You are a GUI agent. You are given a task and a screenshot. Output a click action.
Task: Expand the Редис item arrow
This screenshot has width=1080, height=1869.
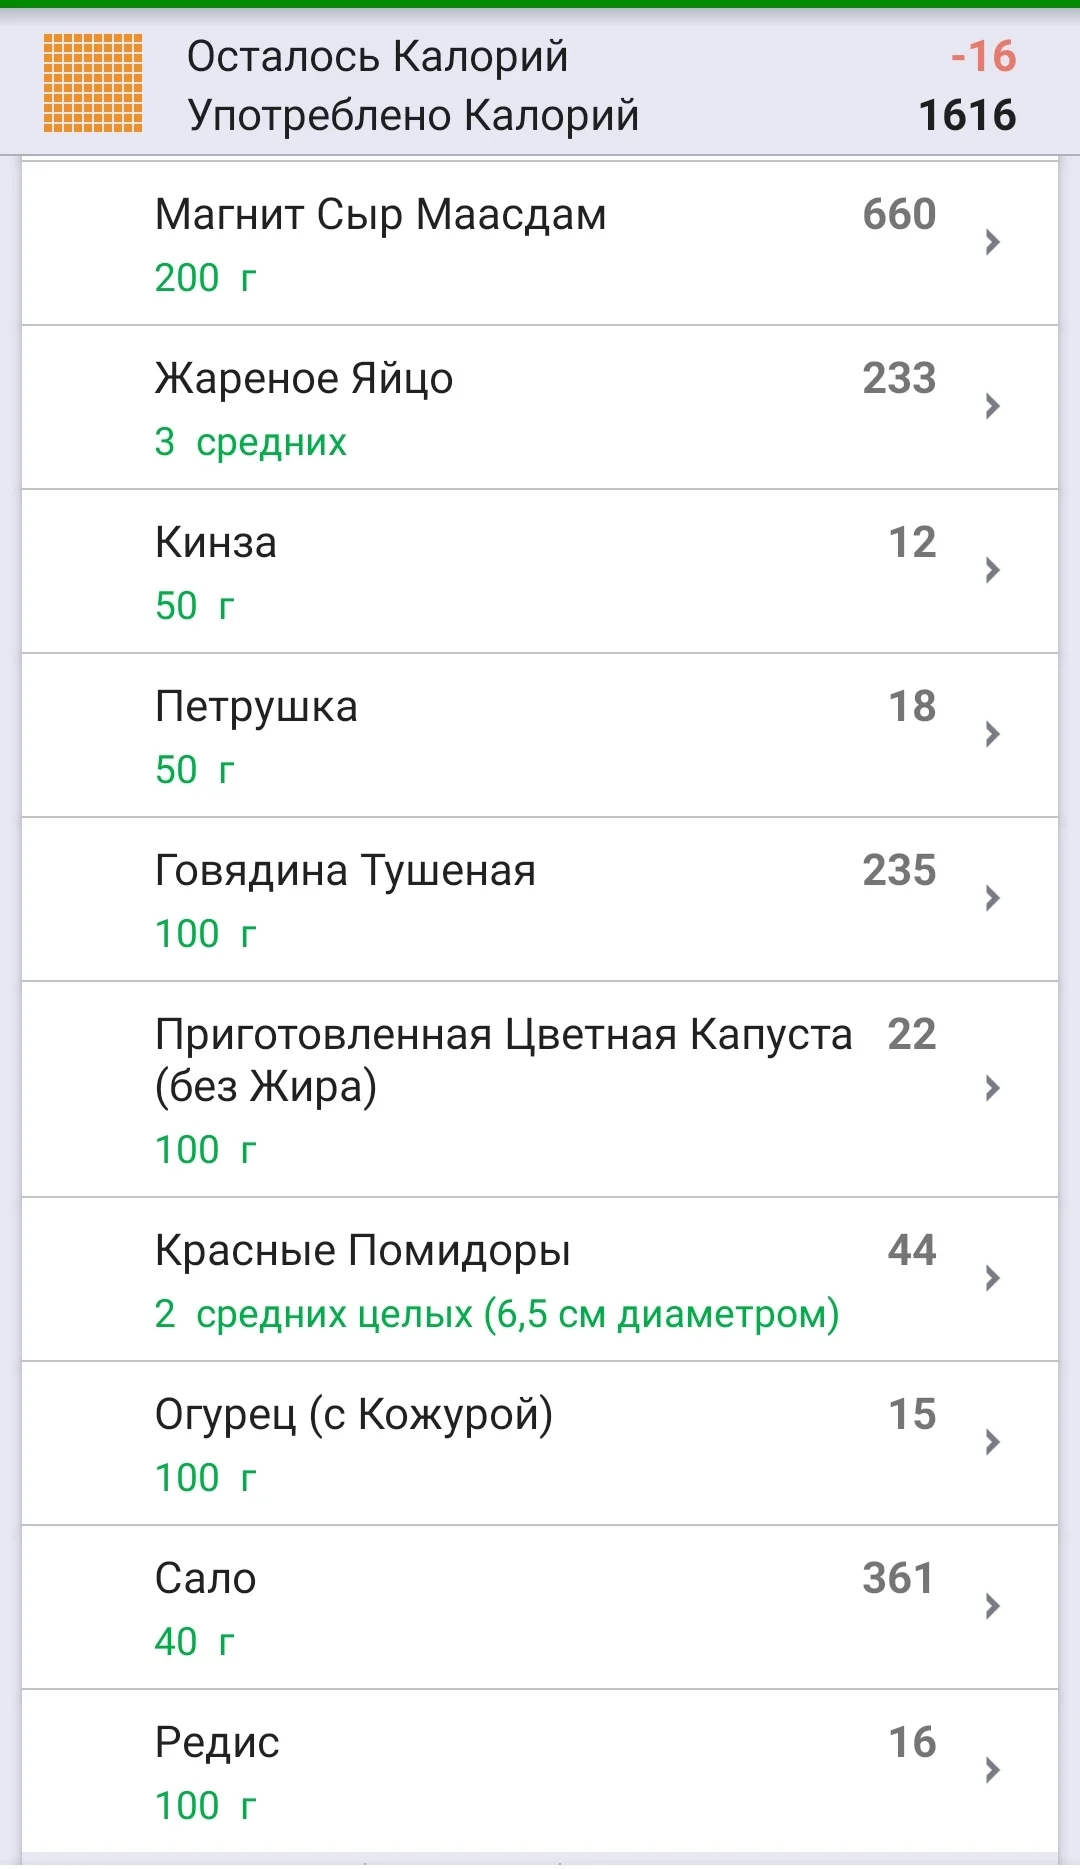tap(992, 1770)
